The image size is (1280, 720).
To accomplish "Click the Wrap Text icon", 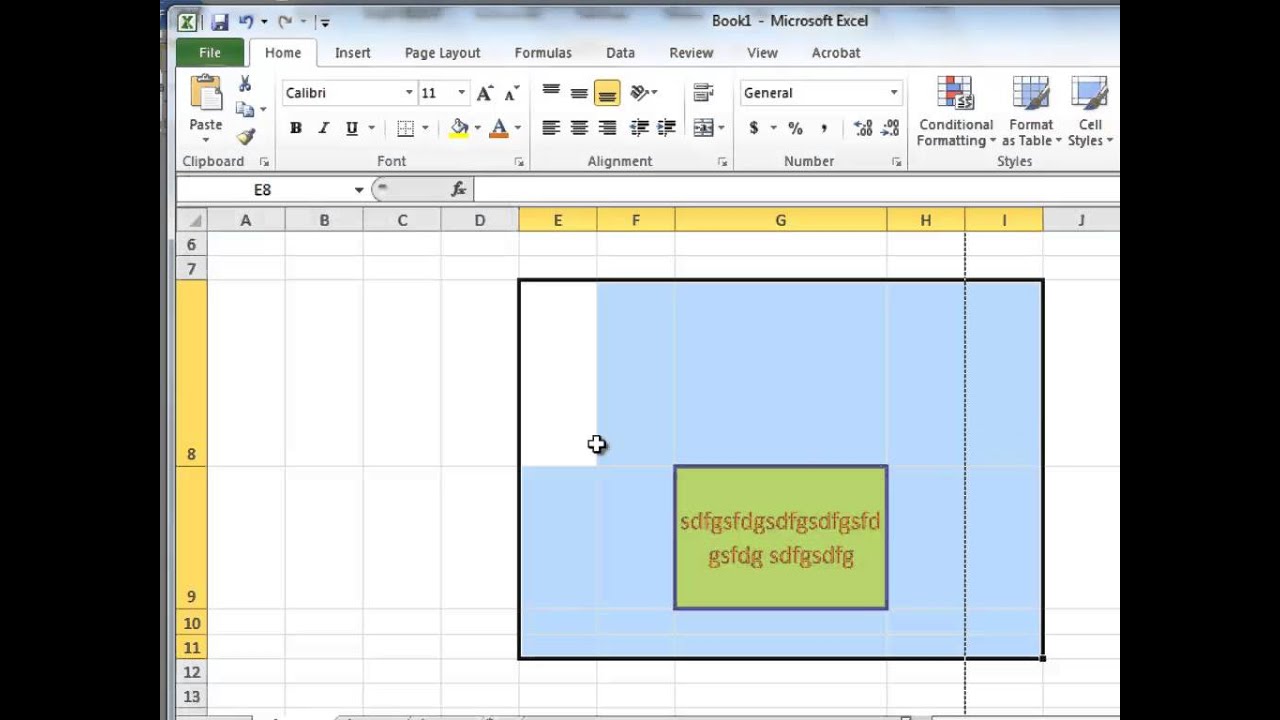I will coord(703,93).
